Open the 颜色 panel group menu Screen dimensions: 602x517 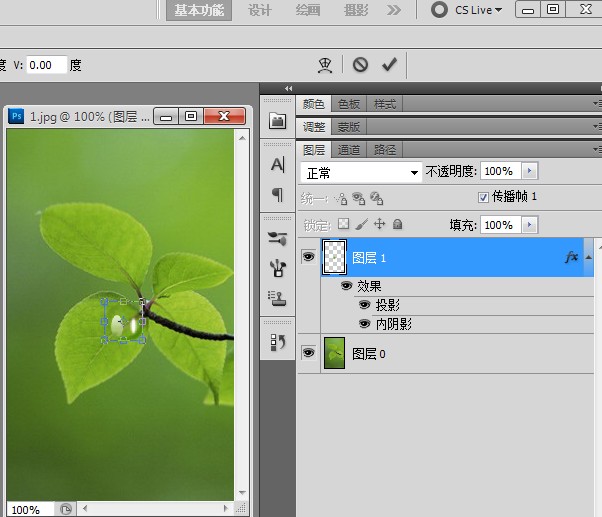(x=597, y=104)
